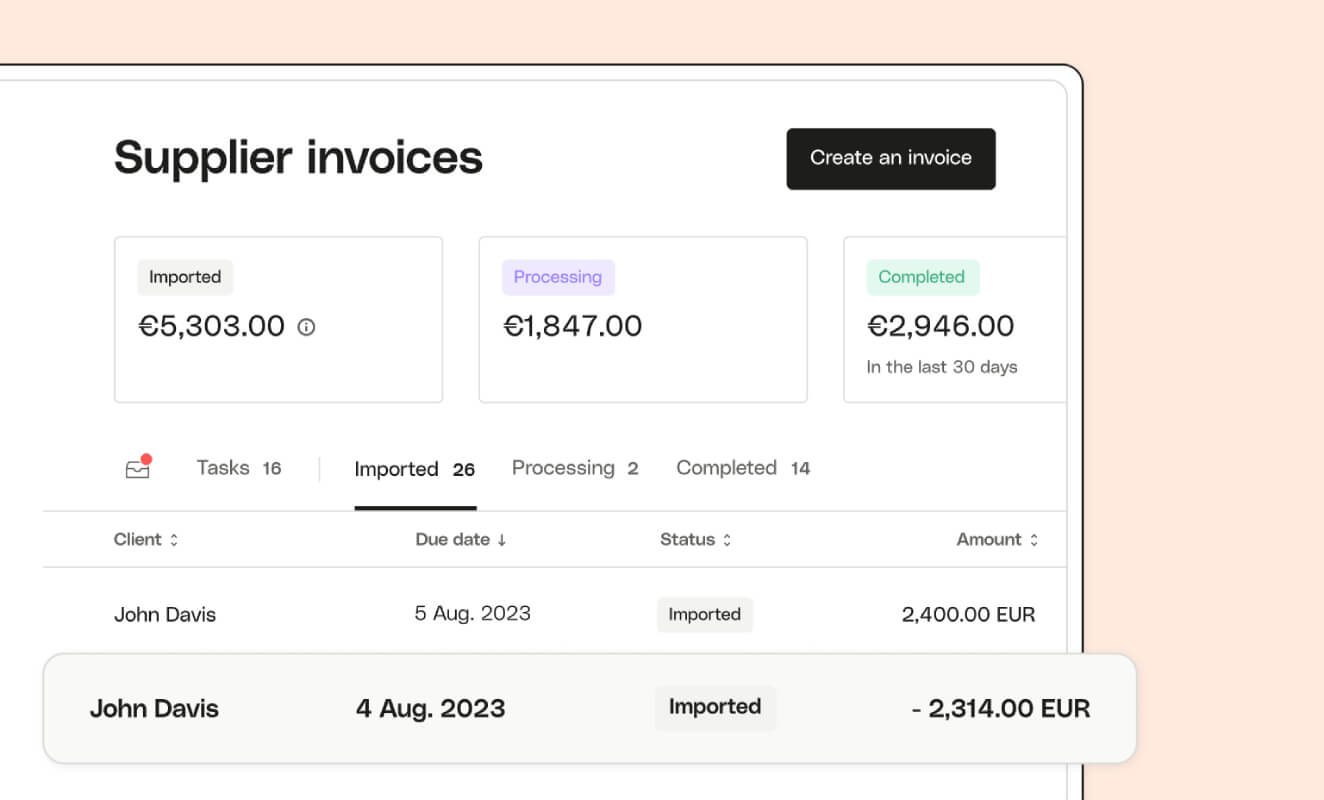Click the 2,400.00 EUR amount cell
Screen dimensions: 1324x800
coord(968,614)
